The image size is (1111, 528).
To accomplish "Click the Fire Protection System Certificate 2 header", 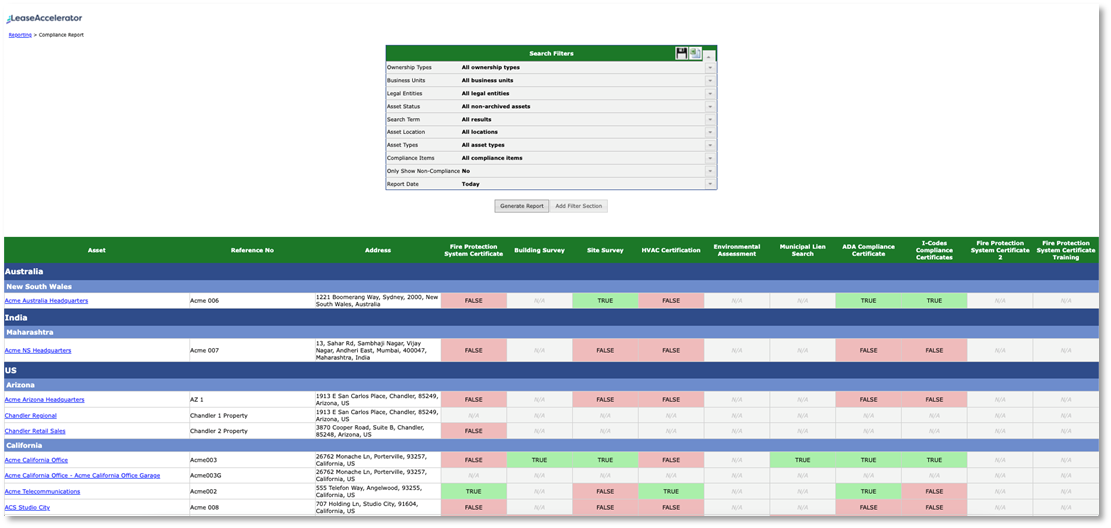I will 1000,250.
